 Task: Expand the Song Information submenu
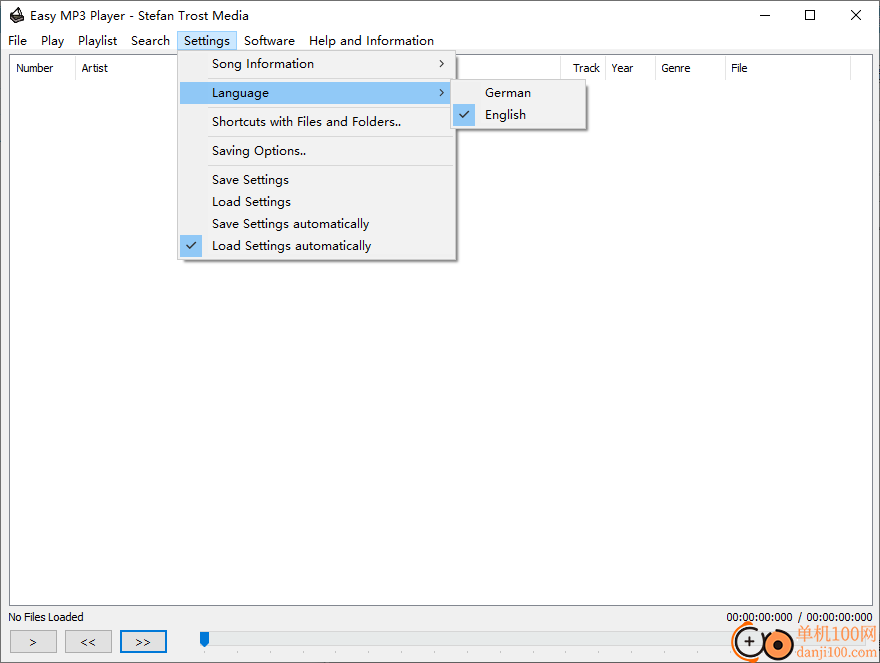click(x=317, y=64)
